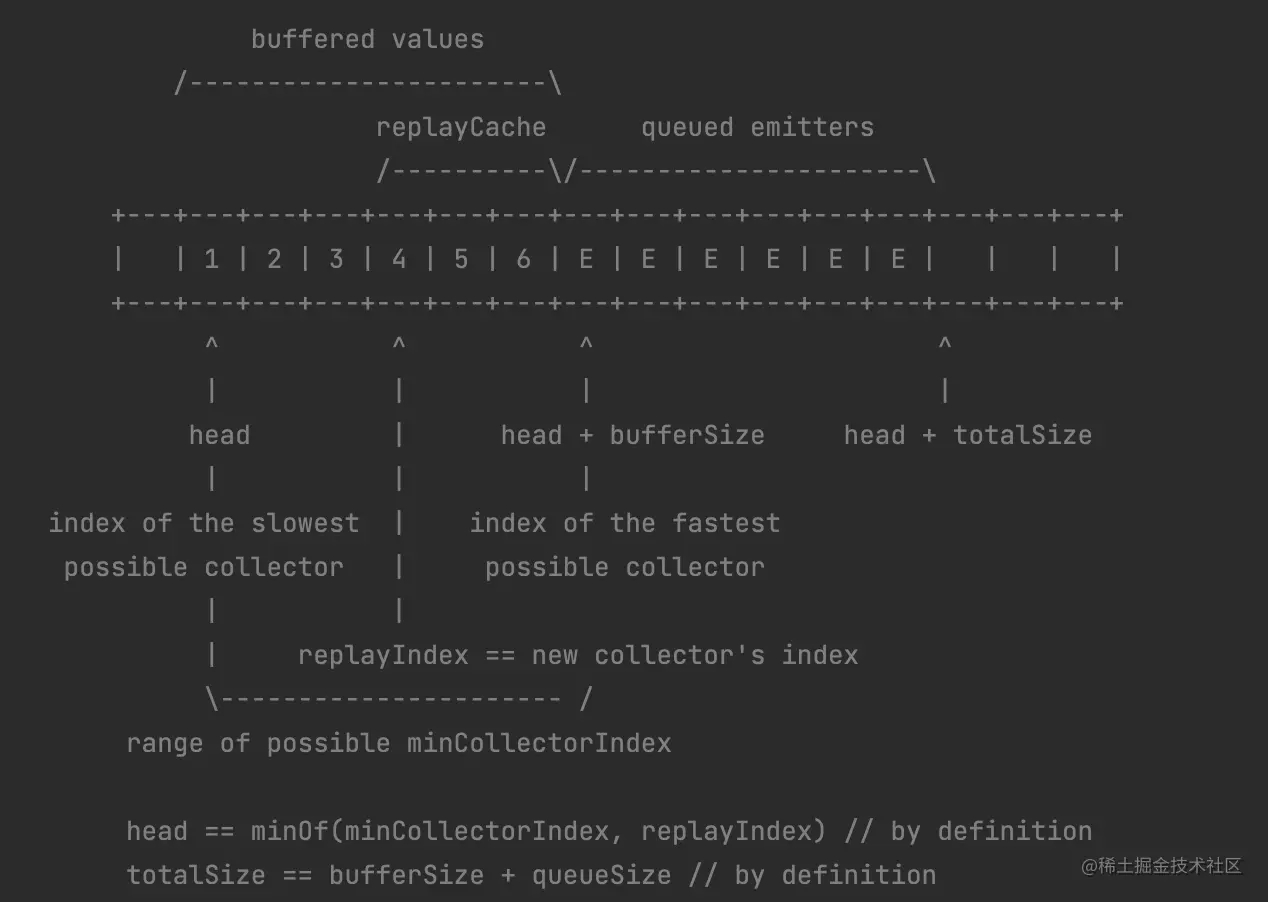Click the "replayCache" text
This screenshot has width=1268, height=902.
point(461,128)
